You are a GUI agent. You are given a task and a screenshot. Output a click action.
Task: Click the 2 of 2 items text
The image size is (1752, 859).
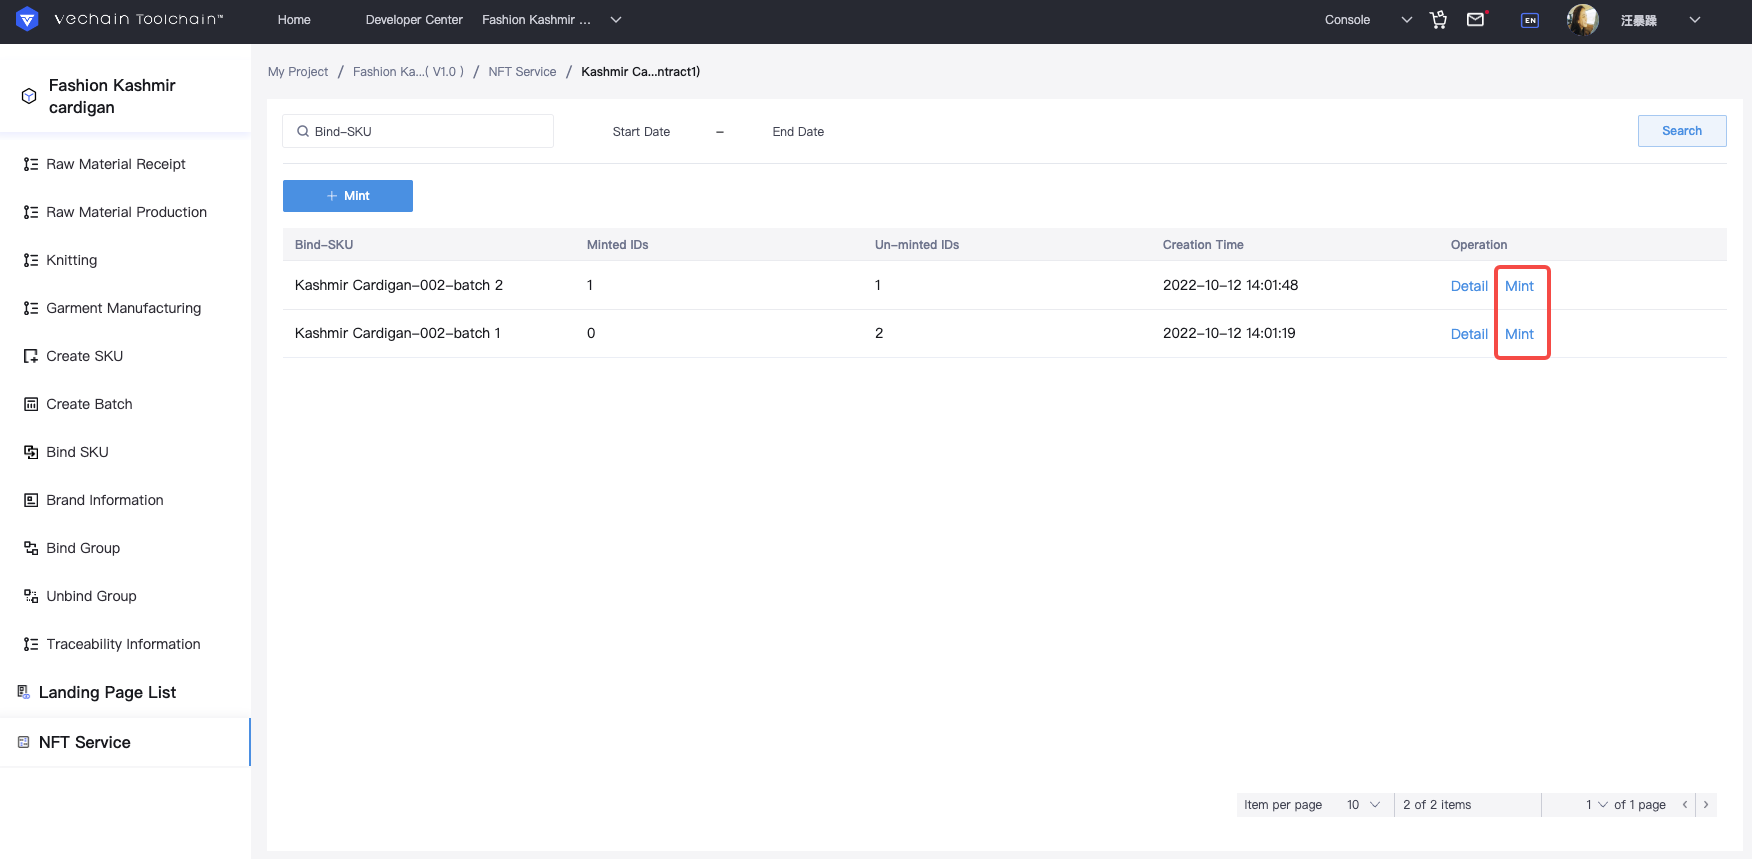click(x=1437, y=805)
